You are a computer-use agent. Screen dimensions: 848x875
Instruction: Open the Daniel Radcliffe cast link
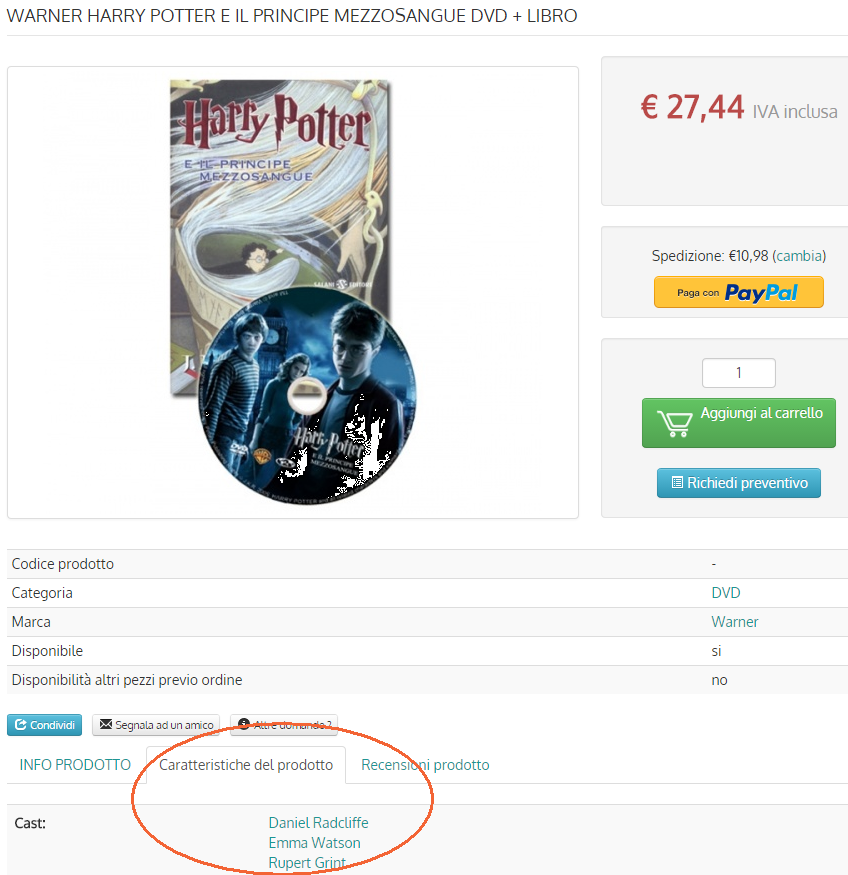319,823
